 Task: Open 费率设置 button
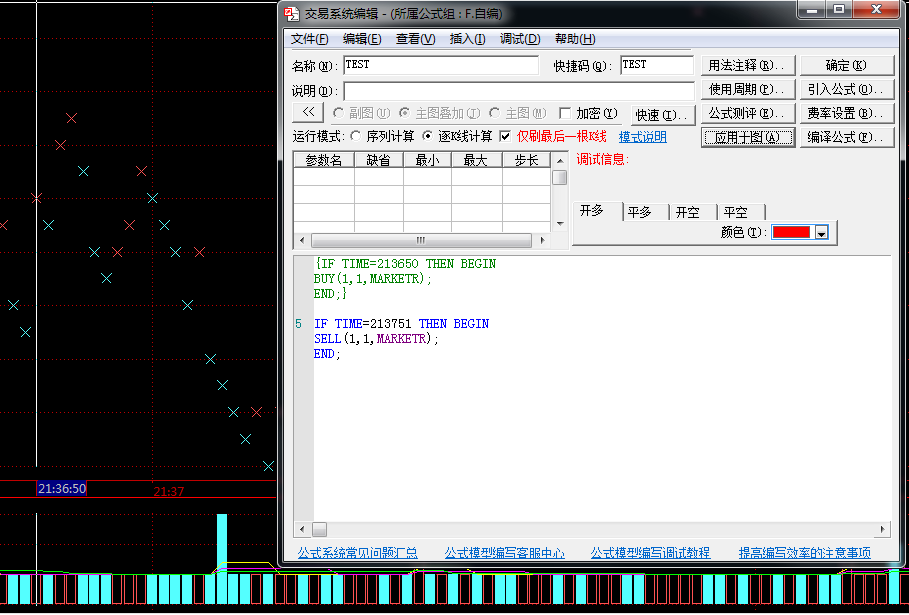point(846,113)
